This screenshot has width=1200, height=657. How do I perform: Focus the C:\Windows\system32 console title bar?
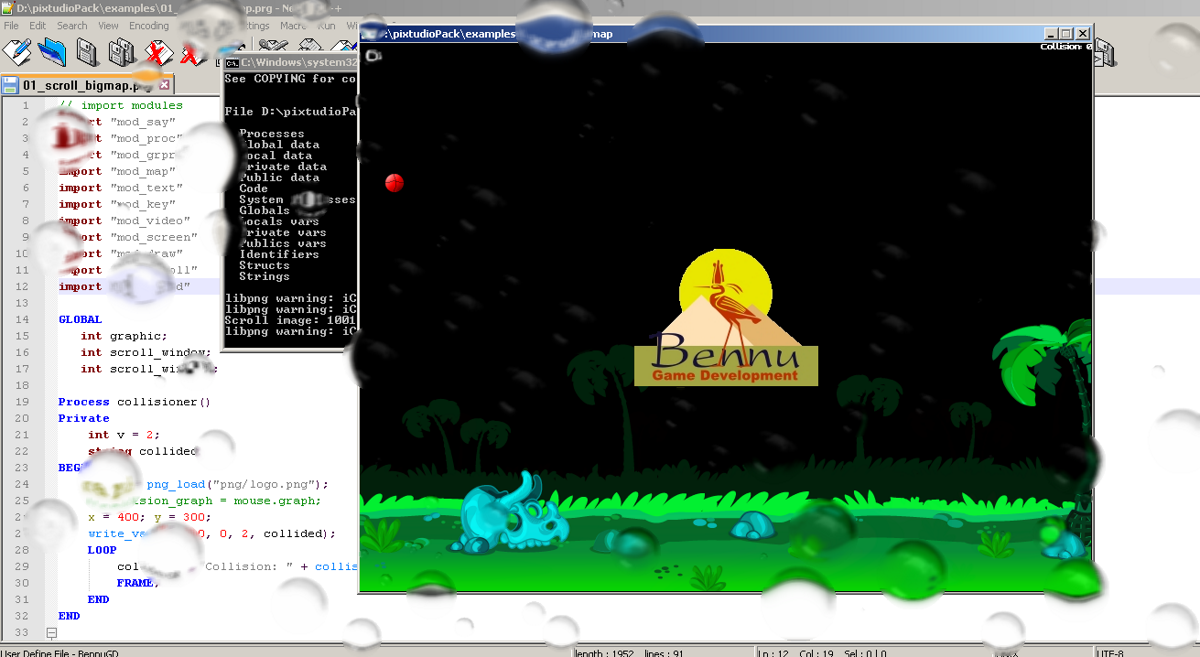(x=290, y=62)
